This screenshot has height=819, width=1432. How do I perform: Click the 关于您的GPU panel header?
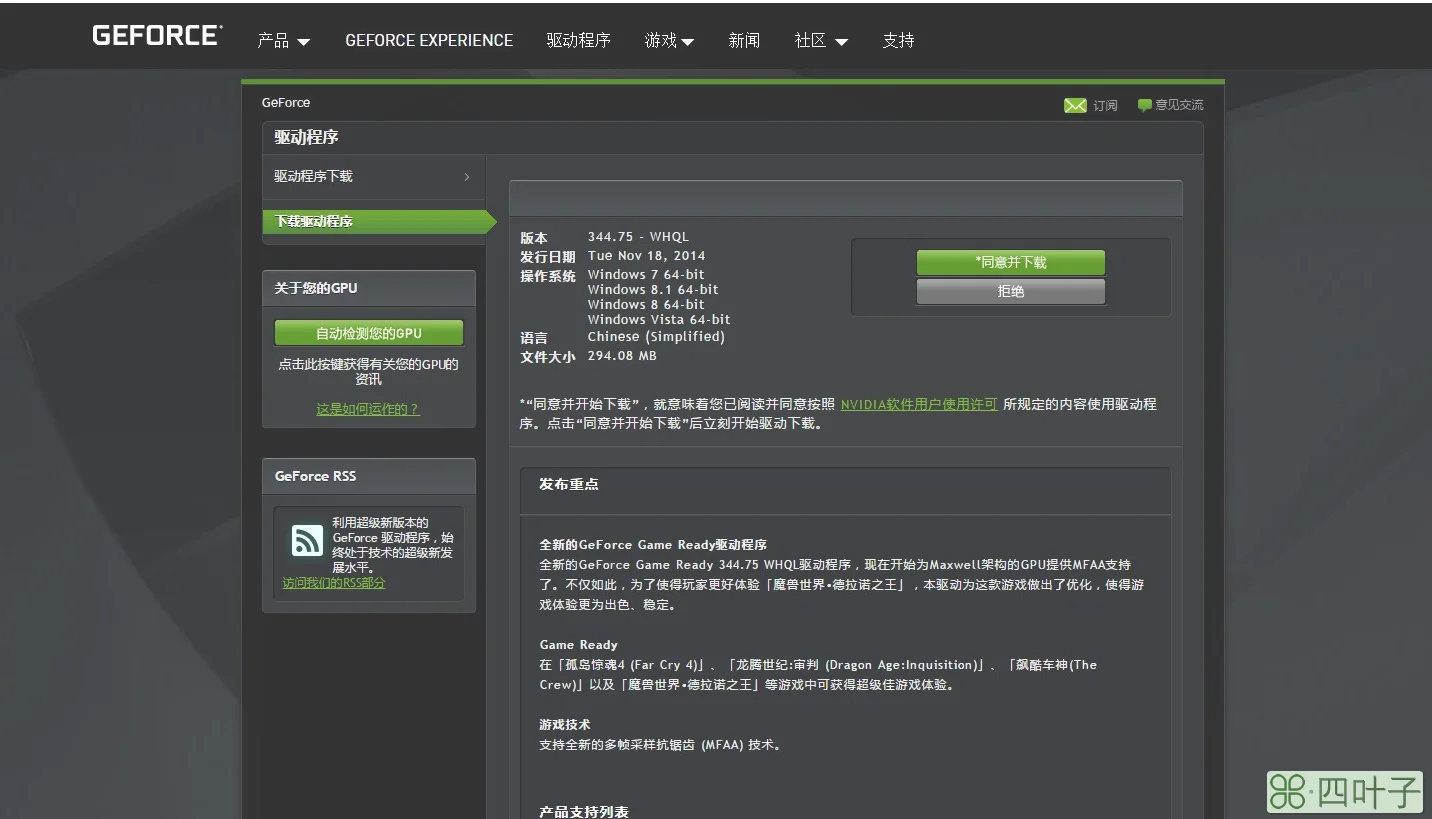(369, 288)
